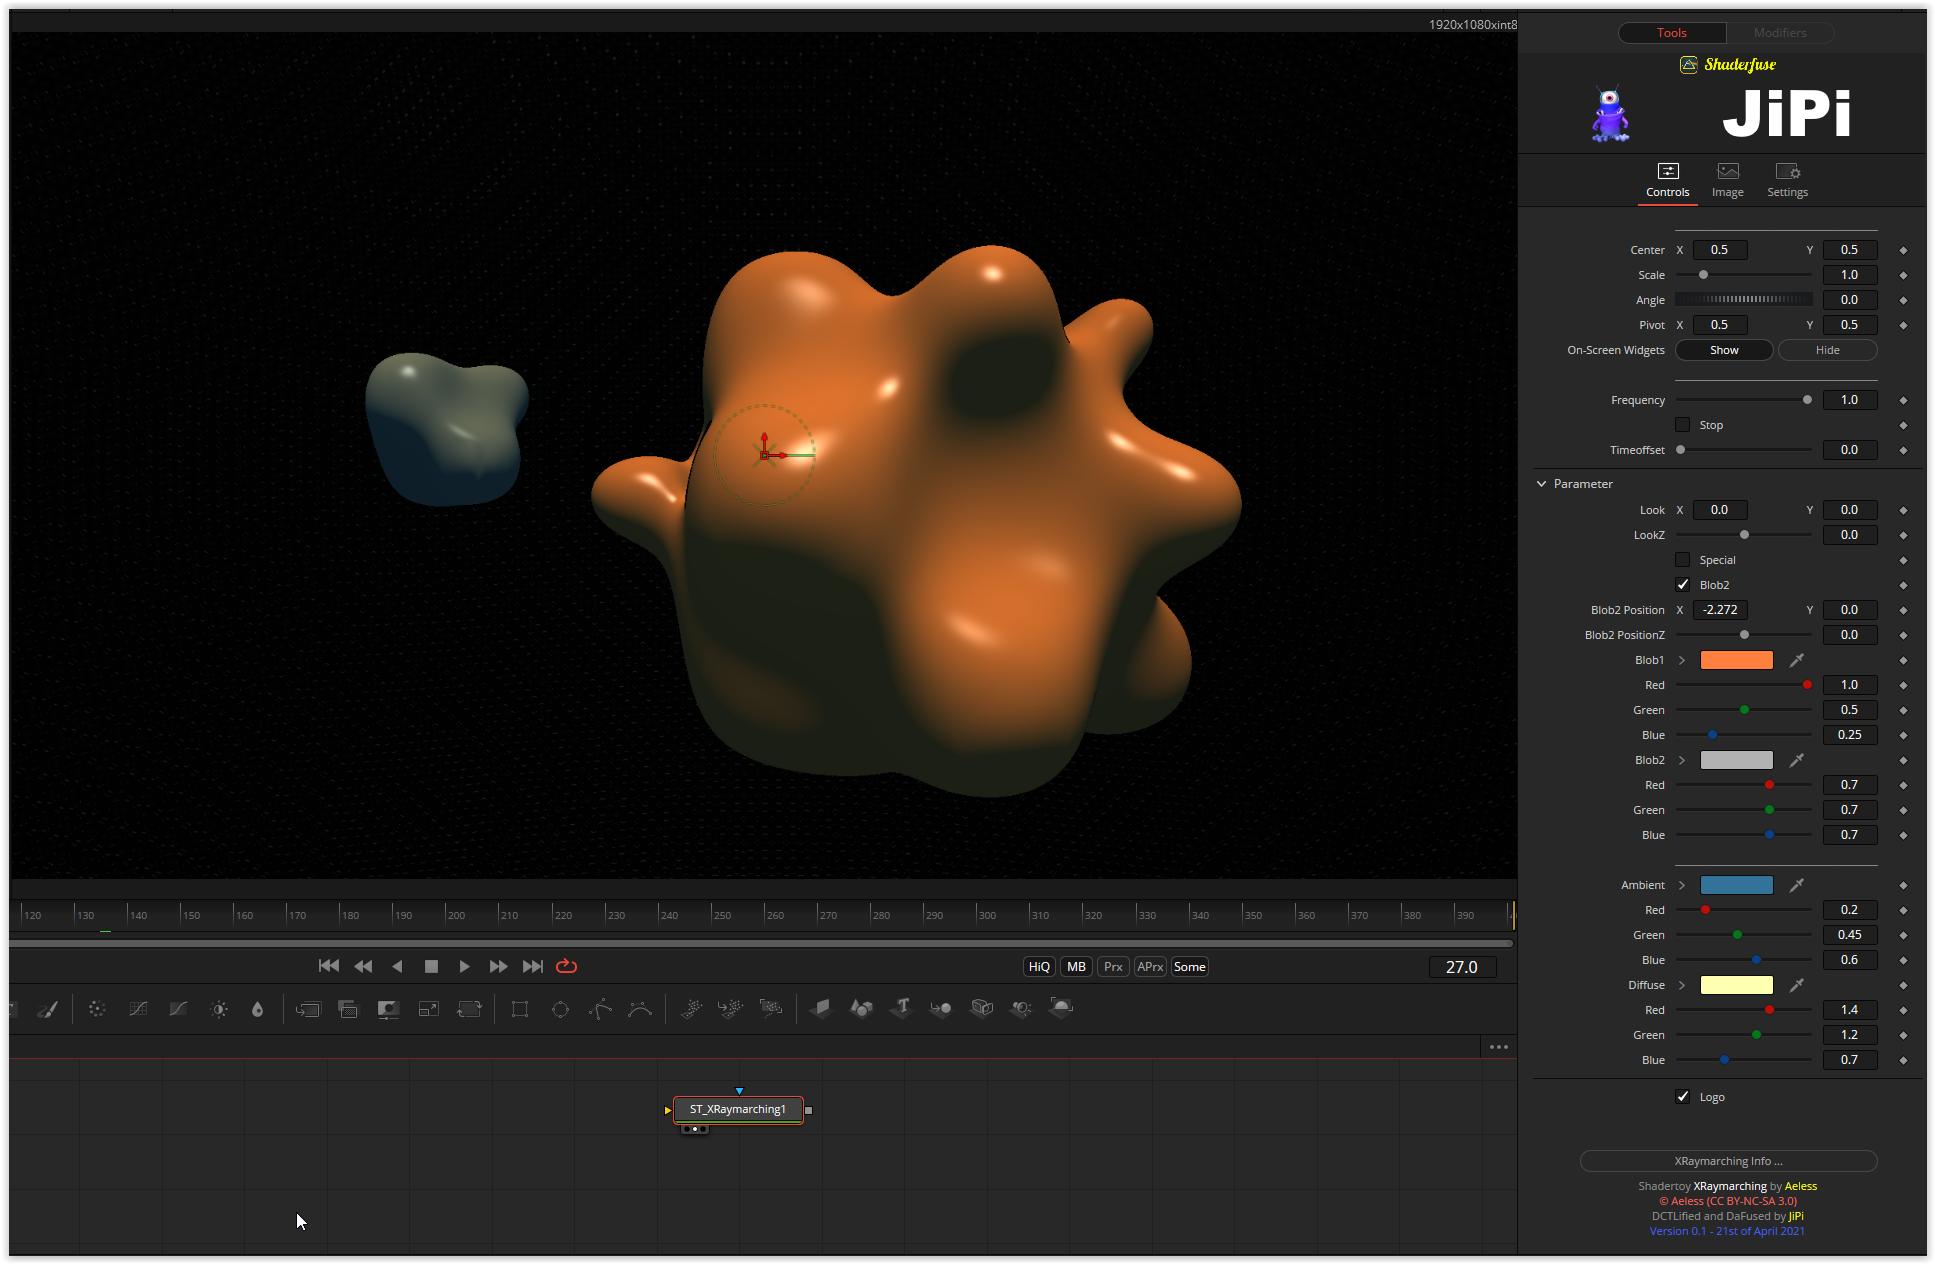The width and height of the screenshot is (1935, 1264).
Task: Click the current frame field 27.0
Action: 1462,967
